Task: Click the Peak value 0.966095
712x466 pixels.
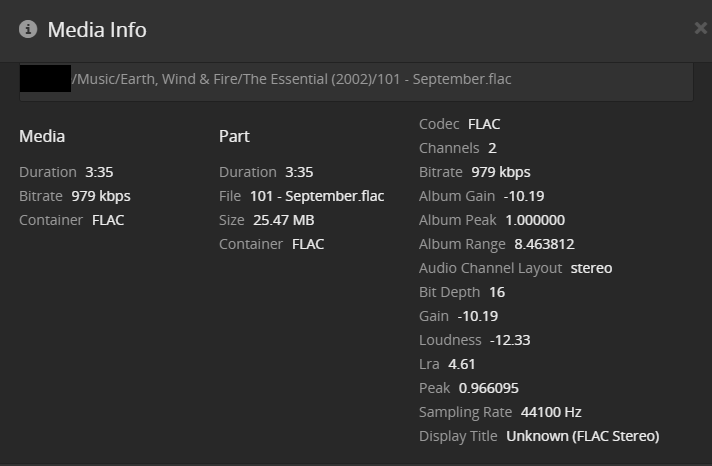Action: pyautogui.click(x=489, y=388)
